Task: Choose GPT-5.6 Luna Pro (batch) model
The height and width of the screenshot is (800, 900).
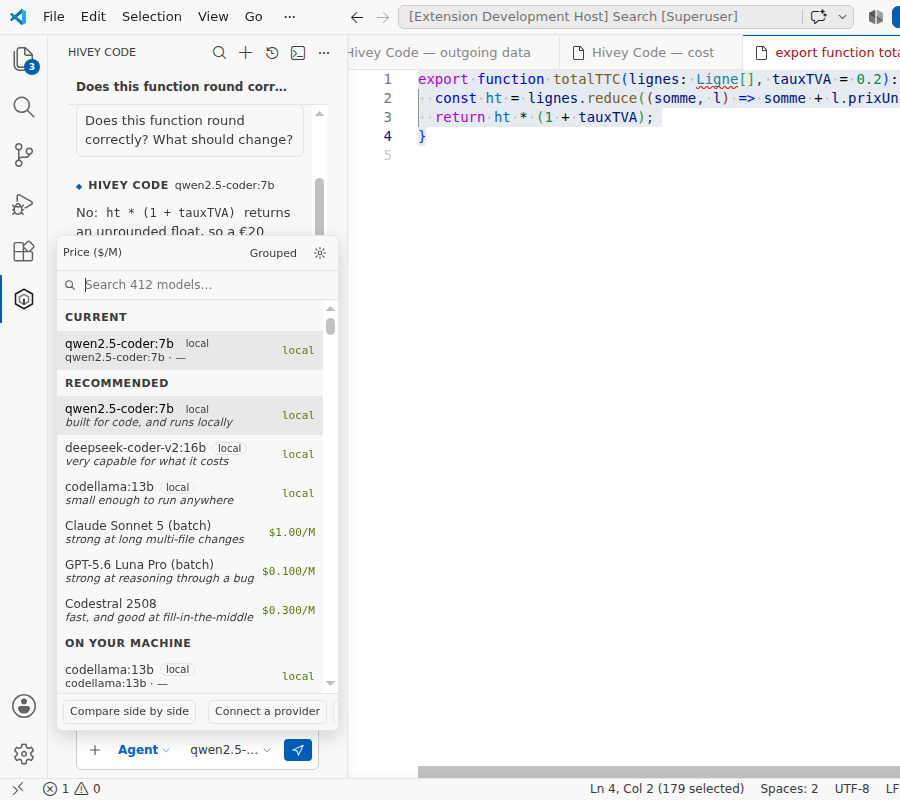Action: tap(190, 571)
